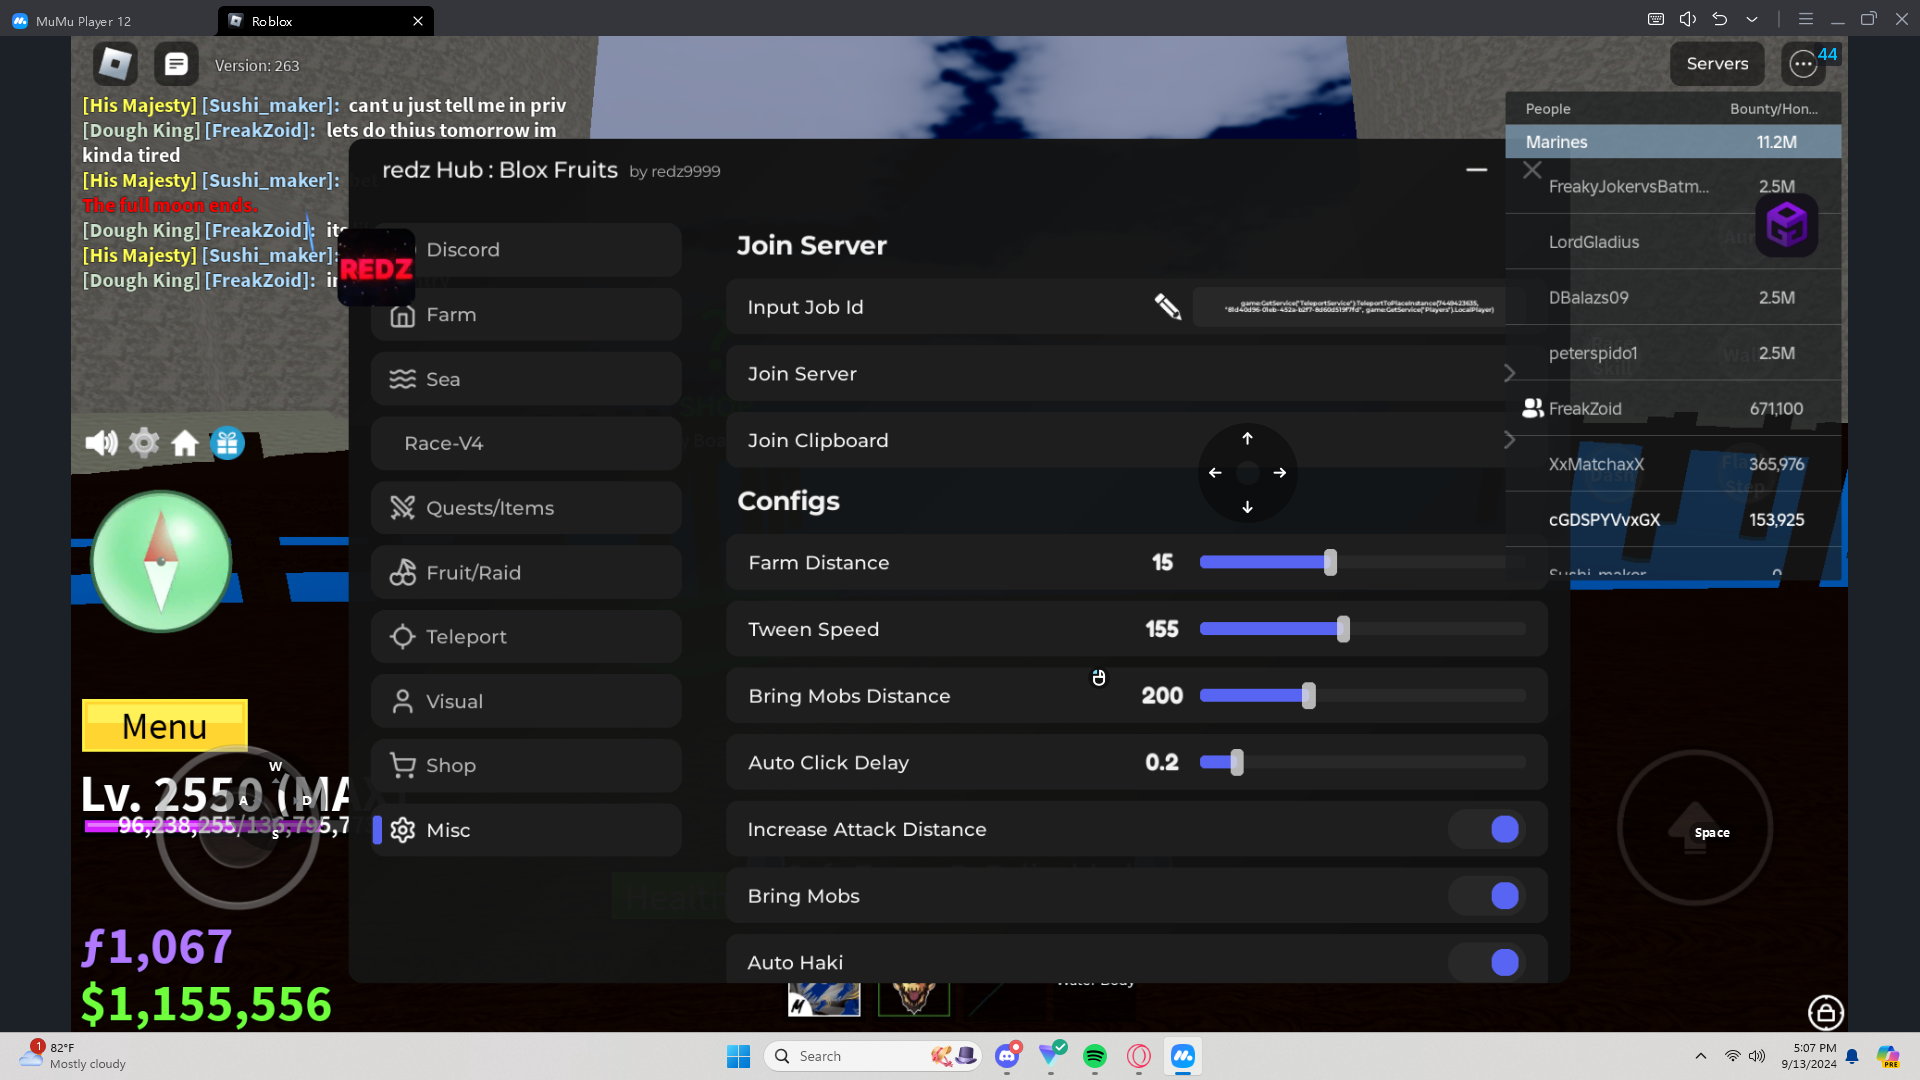
Task: Expand the Join Server row chevron
Action: coord(1510,373)
